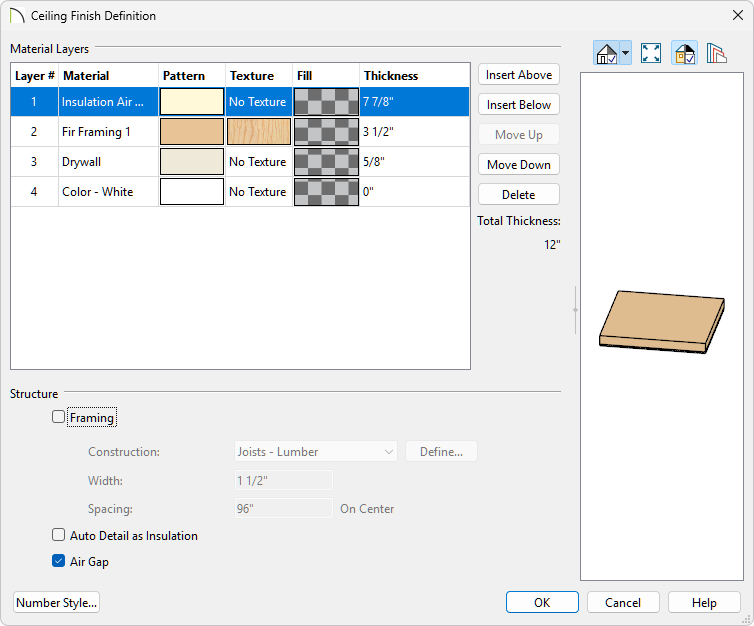This screenshot has width=754, height=626.
Task: Click the Insert Below button
Action: tap(518, 105)
